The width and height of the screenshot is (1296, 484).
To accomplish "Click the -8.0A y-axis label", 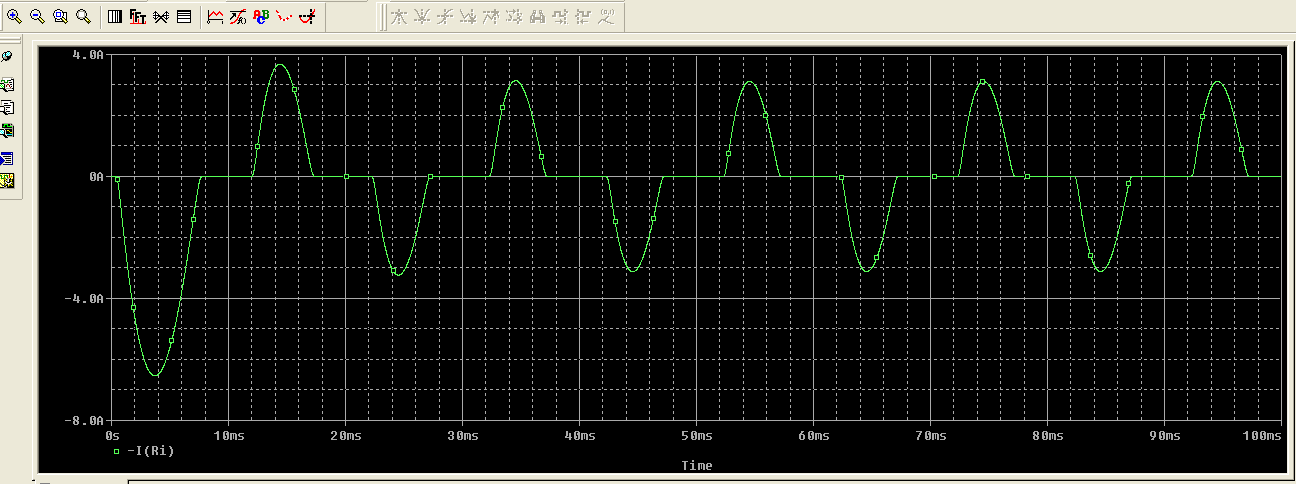I will click(85, 421).
